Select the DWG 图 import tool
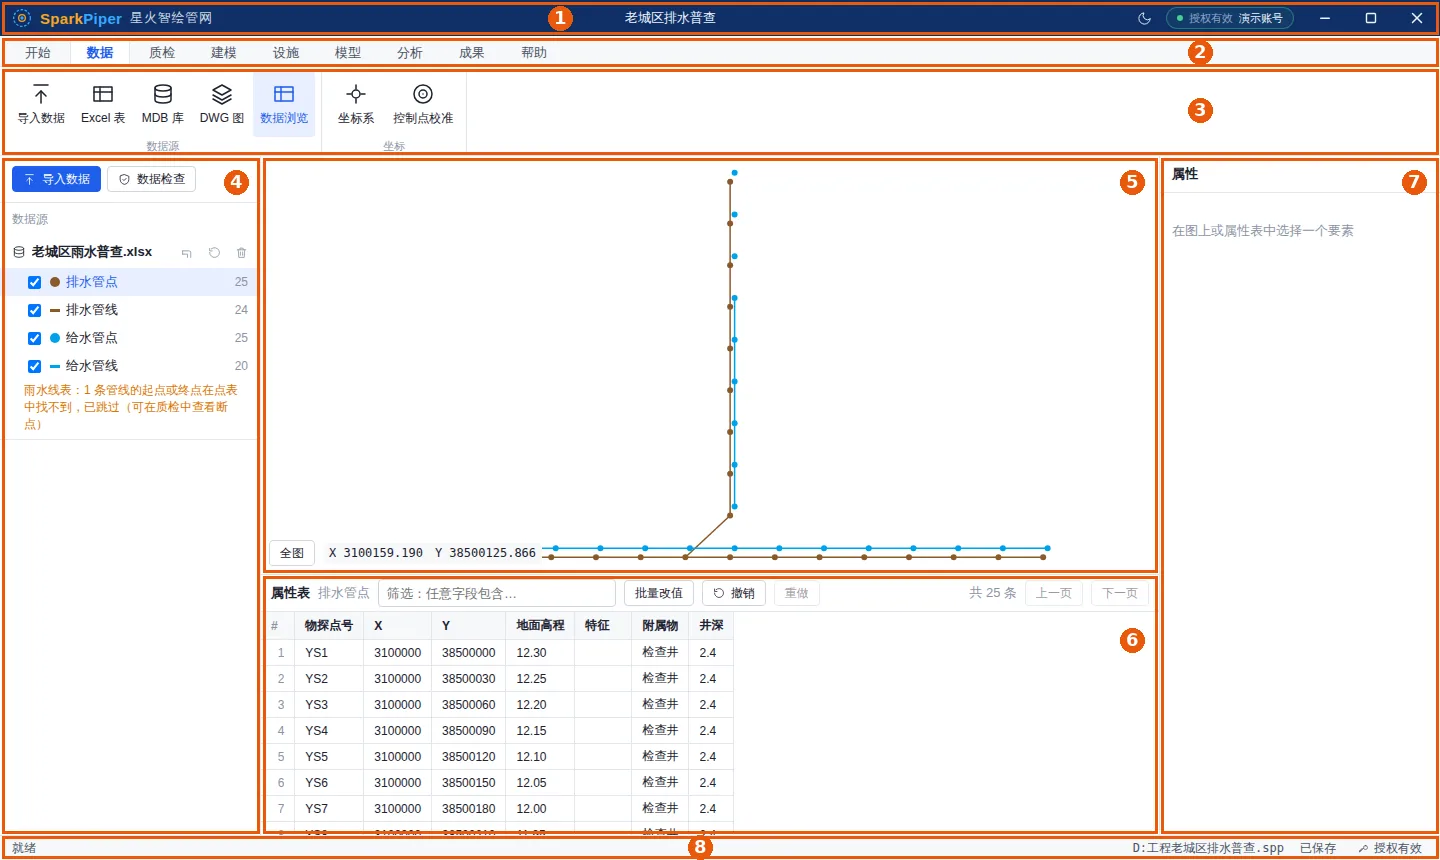 point(222,104)
